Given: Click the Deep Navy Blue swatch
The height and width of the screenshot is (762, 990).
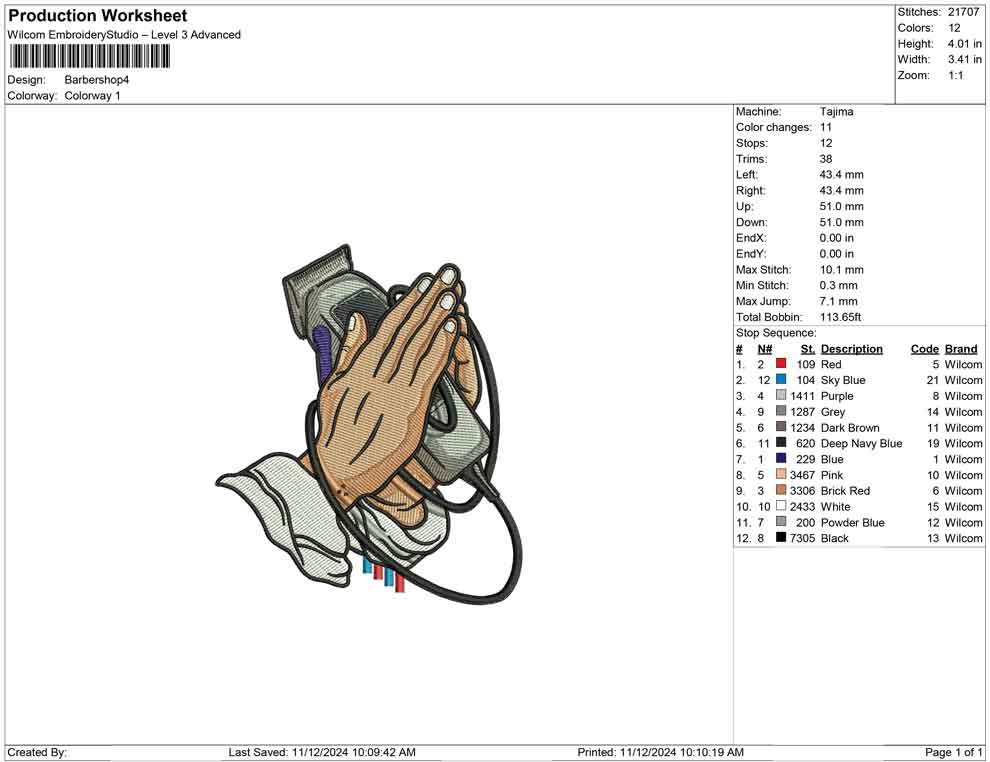Looking at the screenshot, I should pos(781,444).
